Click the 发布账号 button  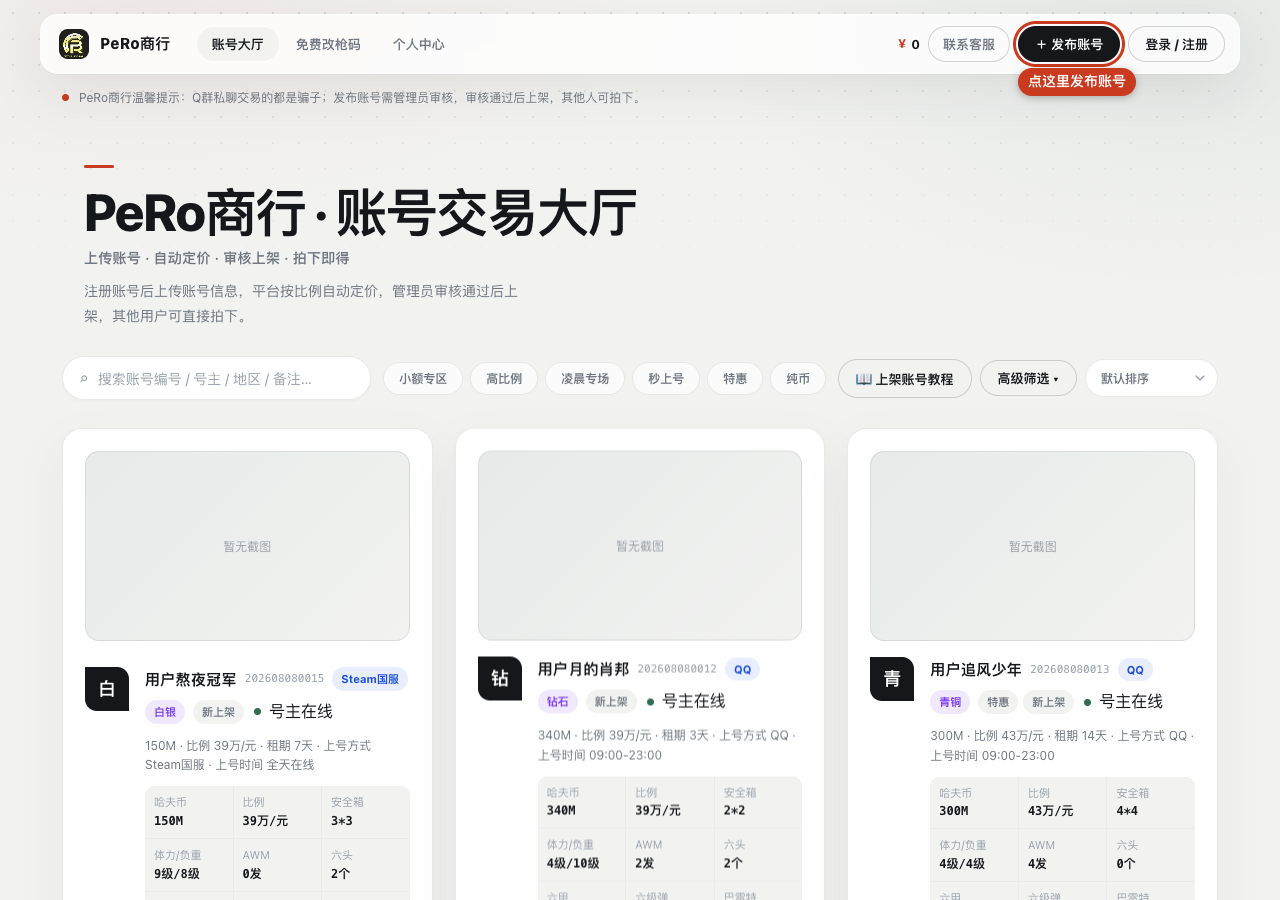pos(1070,44)
